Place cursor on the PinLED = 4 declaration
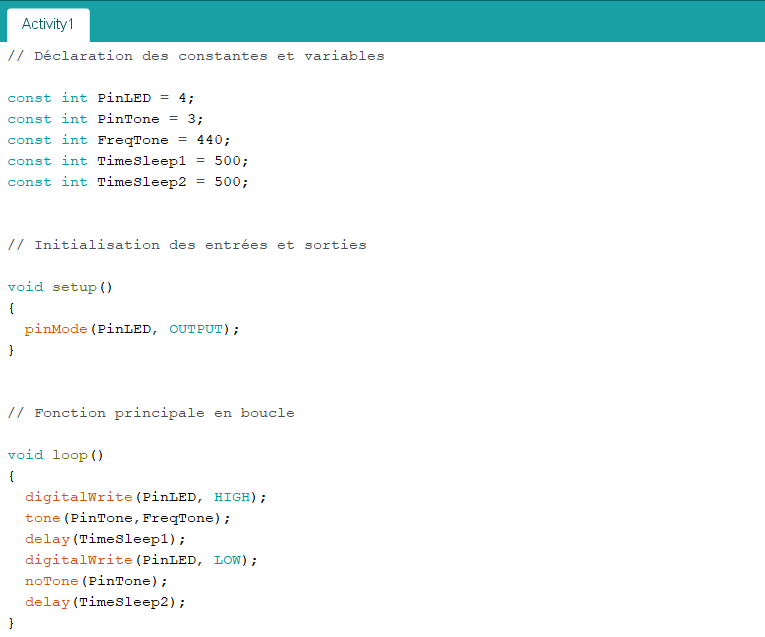 [101, 98]
